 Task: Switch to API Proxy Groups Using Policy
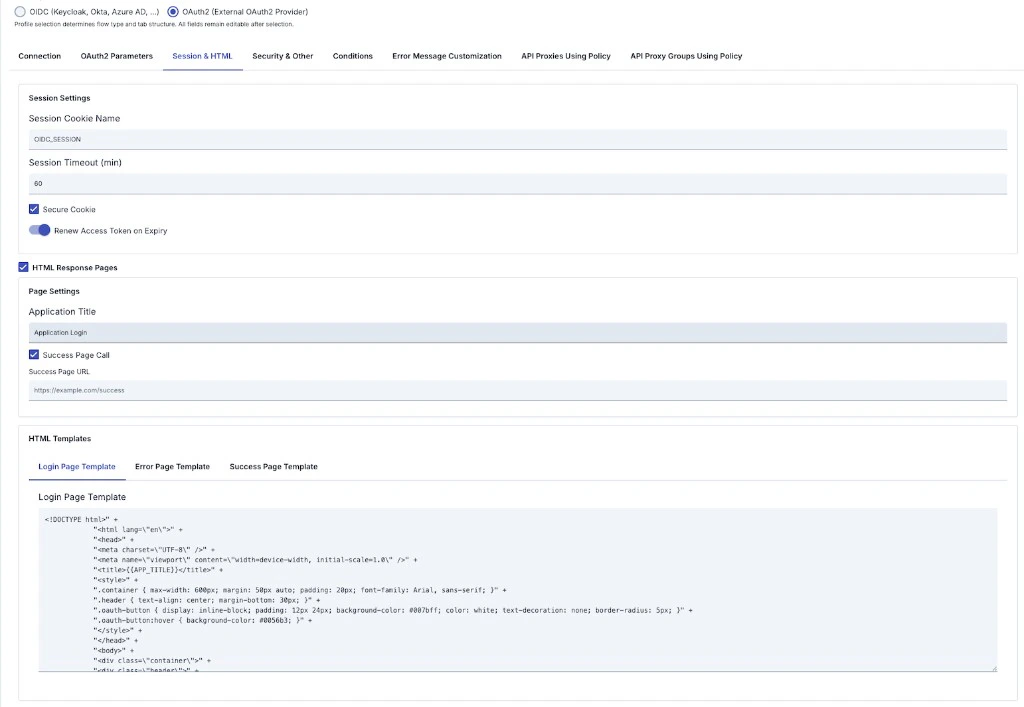[685, 57]
